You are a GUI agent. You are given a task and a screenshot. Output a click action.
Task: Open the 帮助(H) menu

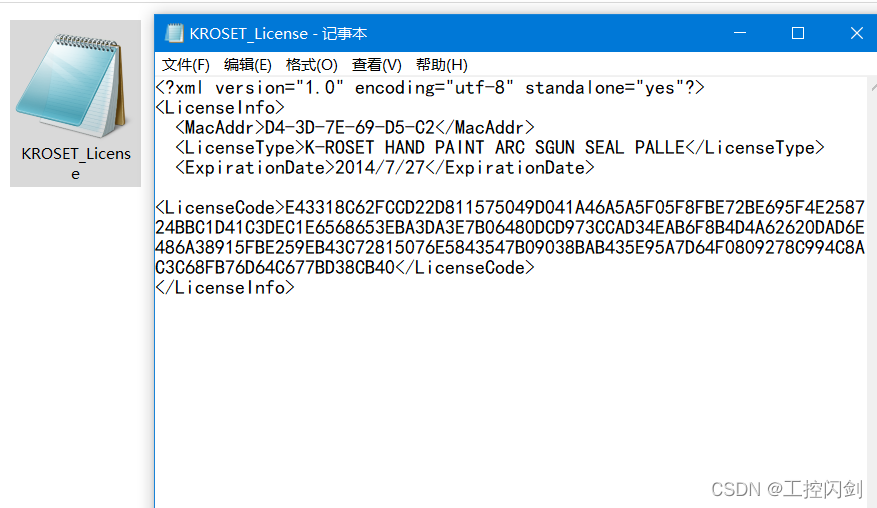click(441, 65)
